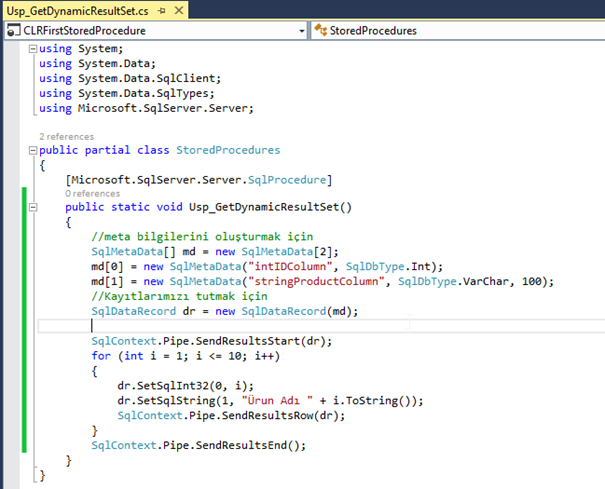
Task: Click the comment '//meta bilgilerini oluşturmak için'
Action: 202,237
